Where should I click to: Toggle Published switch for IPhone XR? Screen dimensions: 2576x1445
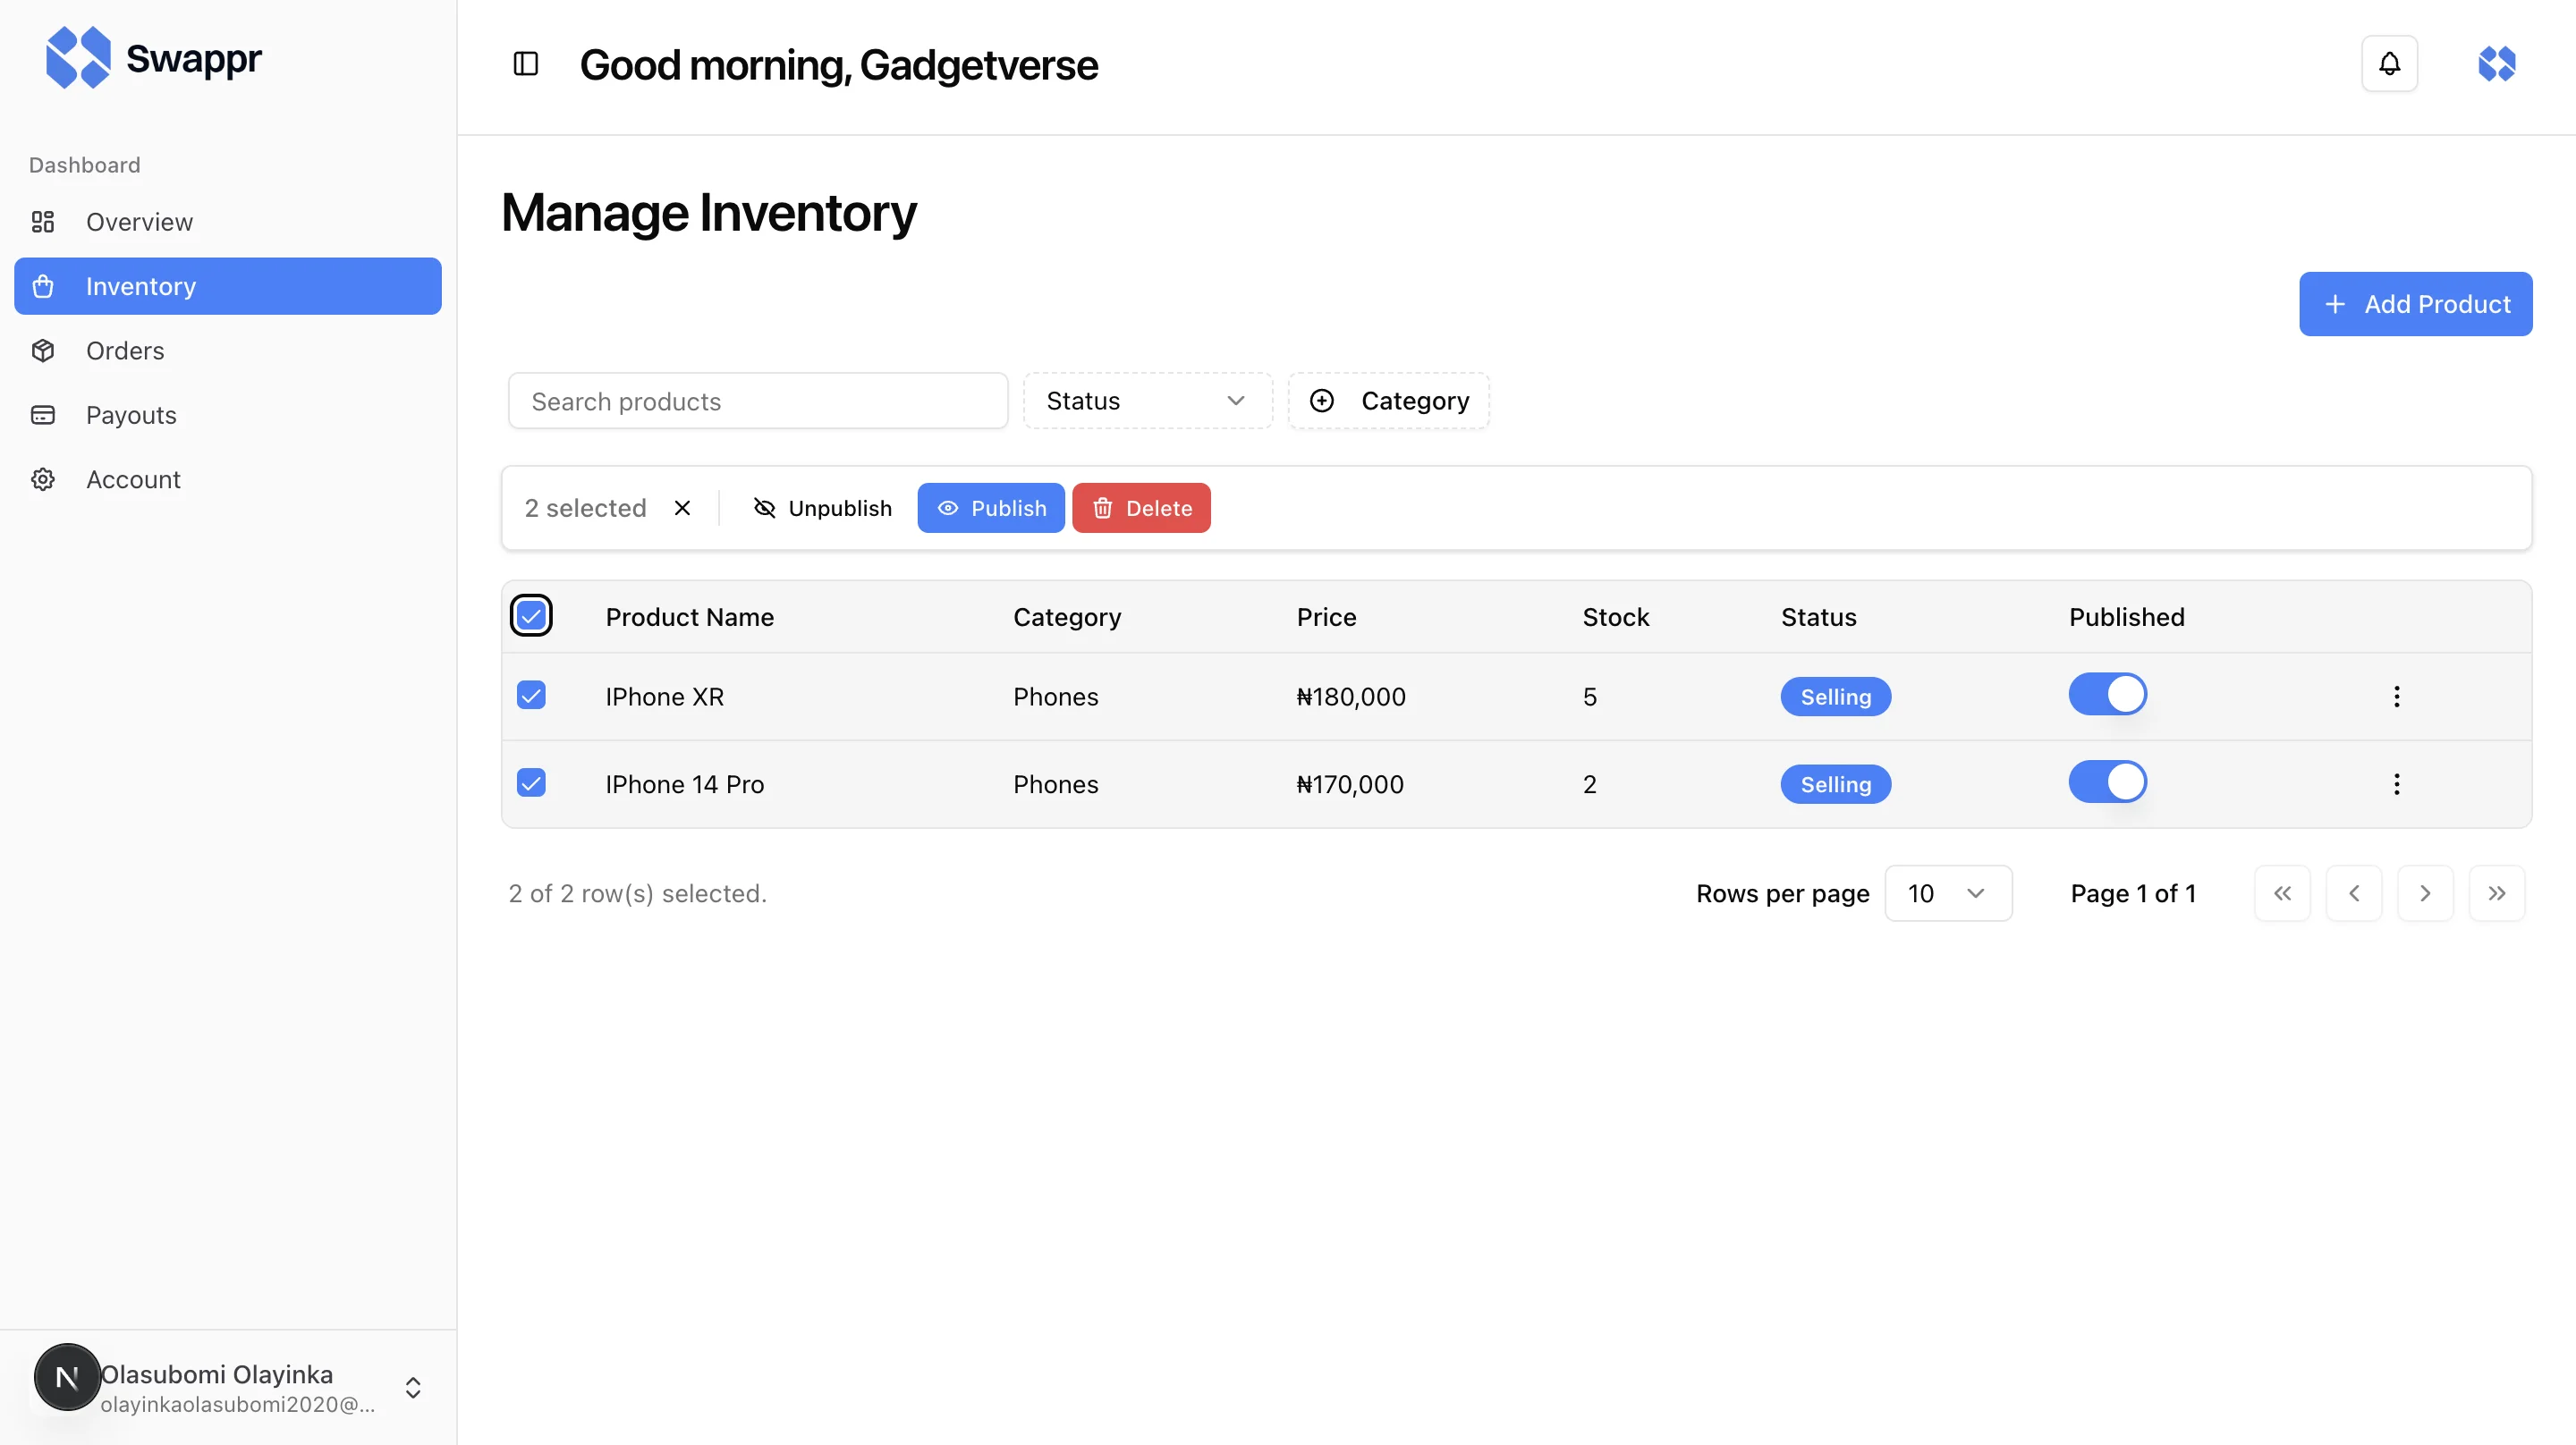(2107, 694)
